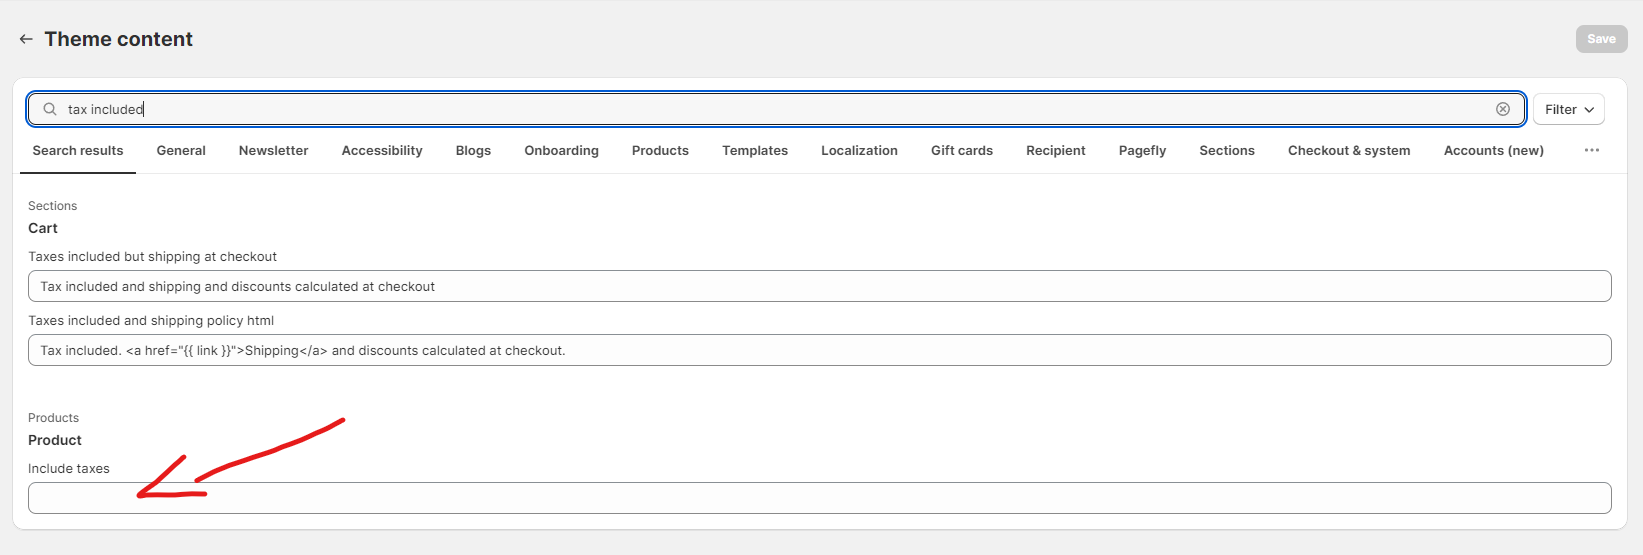Go to the Blogs tab

tap(473, 150)
